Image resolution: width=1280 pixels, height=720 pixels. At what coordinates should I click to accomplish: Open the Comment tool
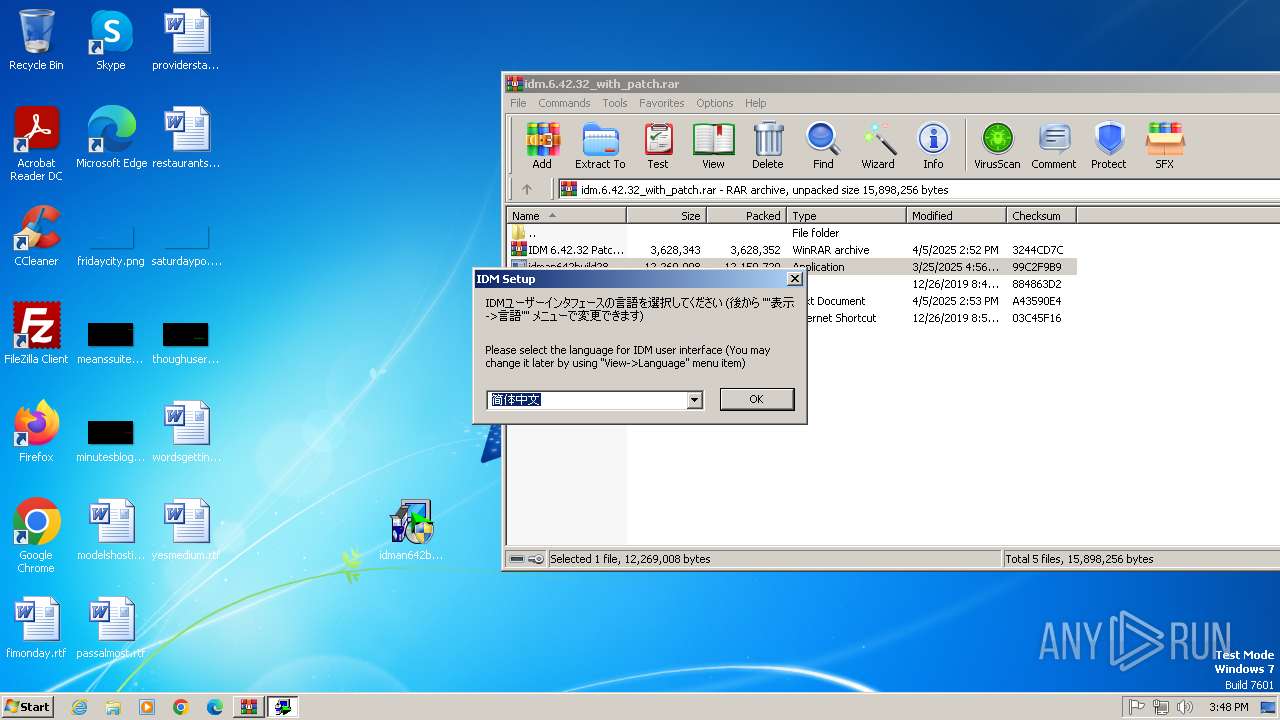(x=1054, y=146)
